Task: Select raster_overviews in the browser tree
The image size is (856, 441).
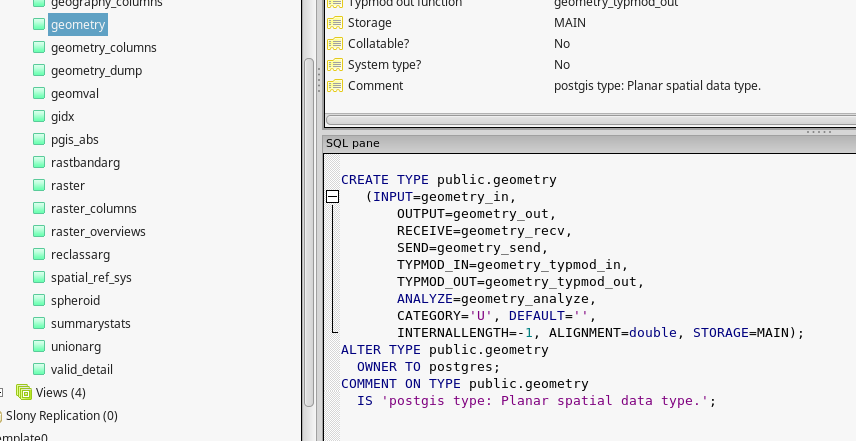Action: pyautogui.click(x=98, y=232)
